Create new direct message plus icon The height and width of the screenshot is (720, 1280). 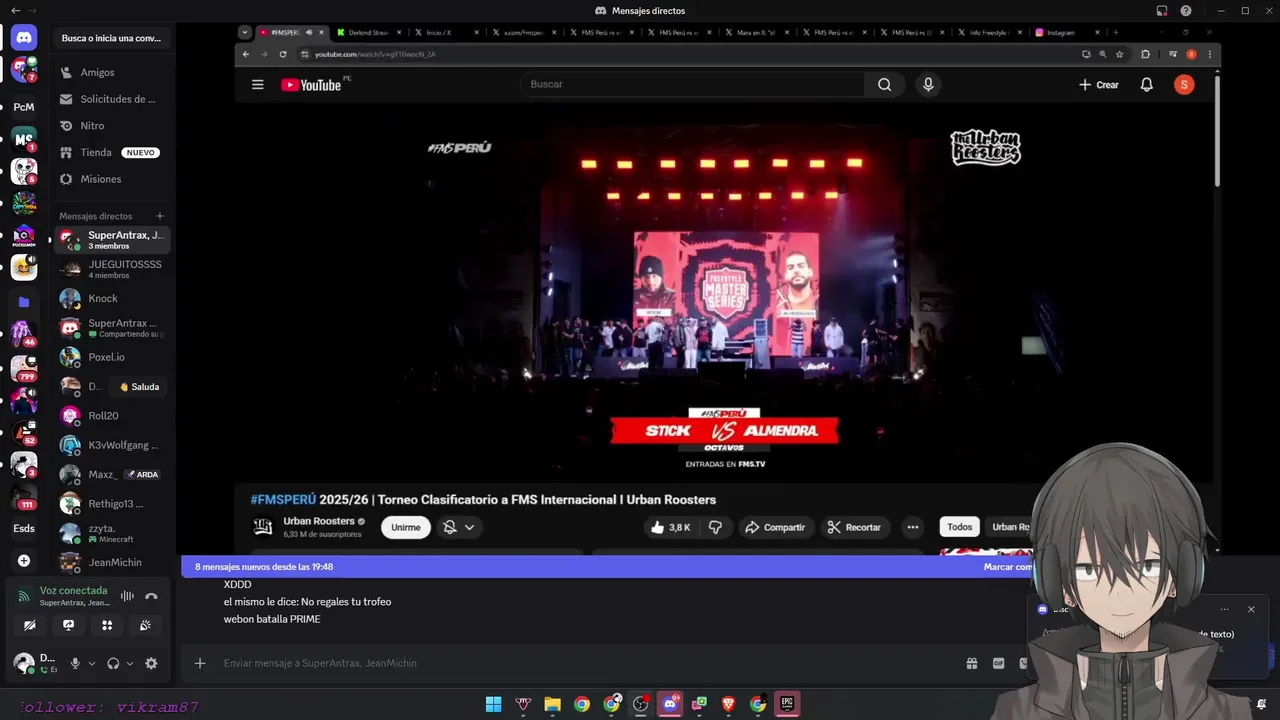[x=159, y=216]
